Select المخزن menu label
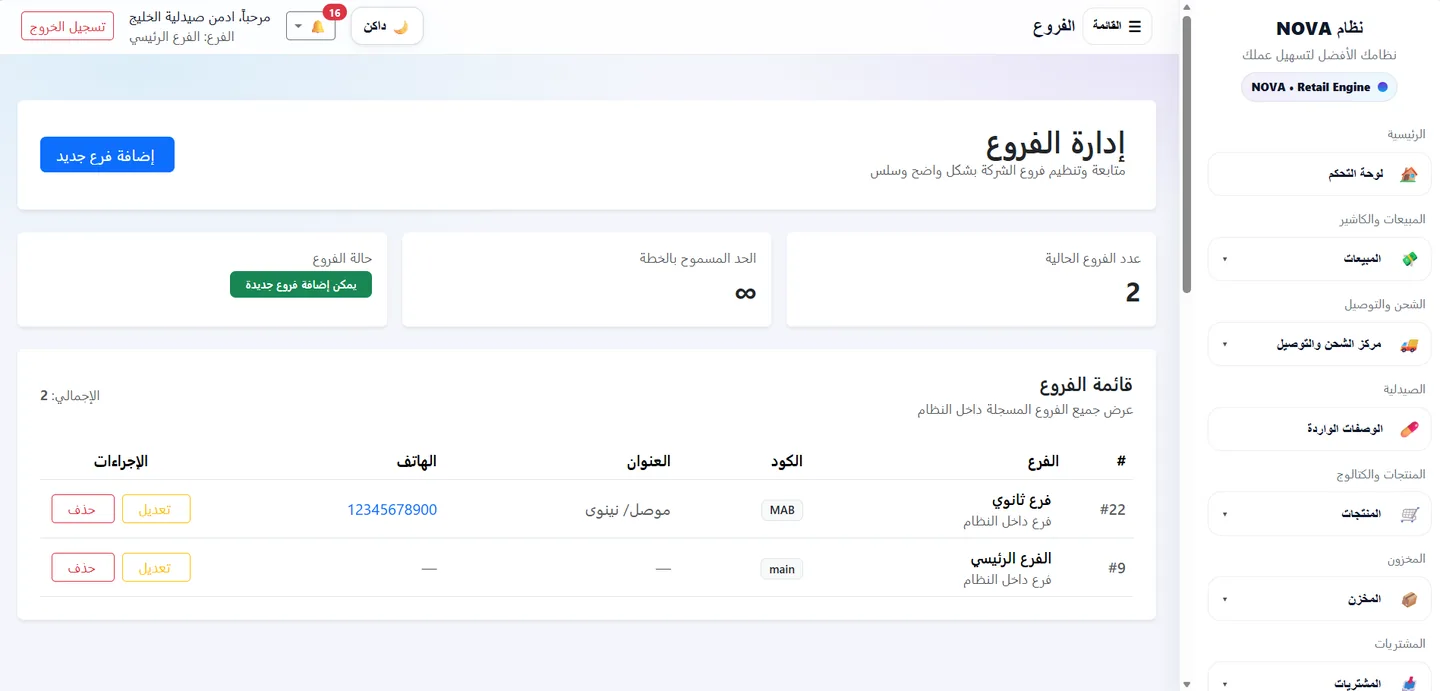This screenshot has height=691, width=1440. (x=1364, y=599)
